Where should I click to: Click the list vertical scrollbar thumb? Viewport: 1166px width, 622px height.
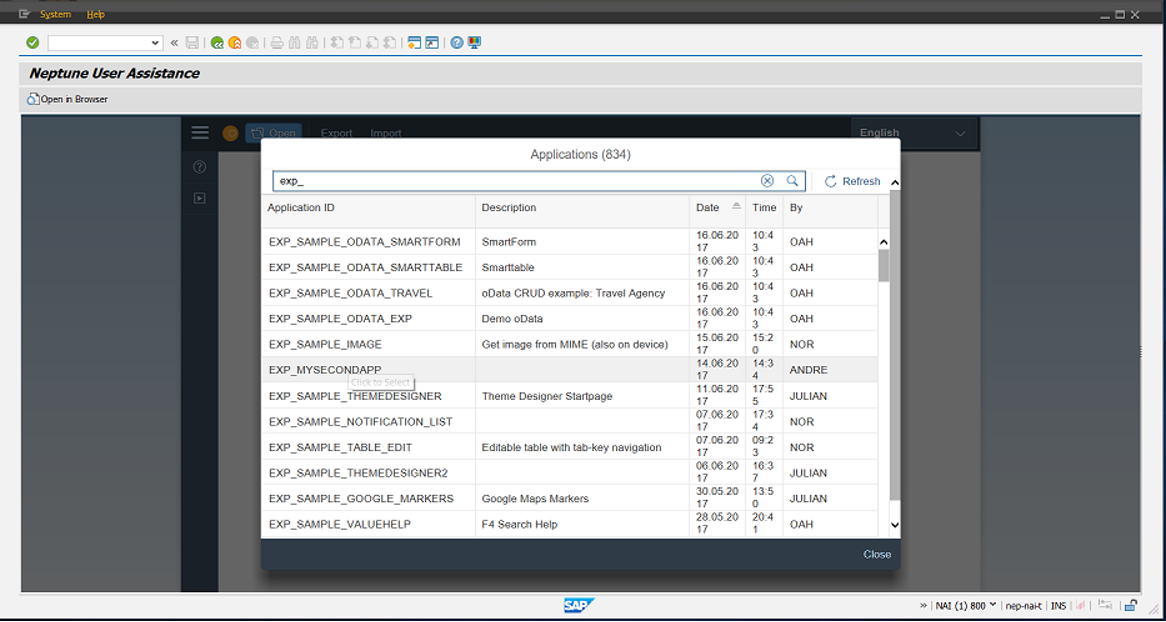coord(883,266)
